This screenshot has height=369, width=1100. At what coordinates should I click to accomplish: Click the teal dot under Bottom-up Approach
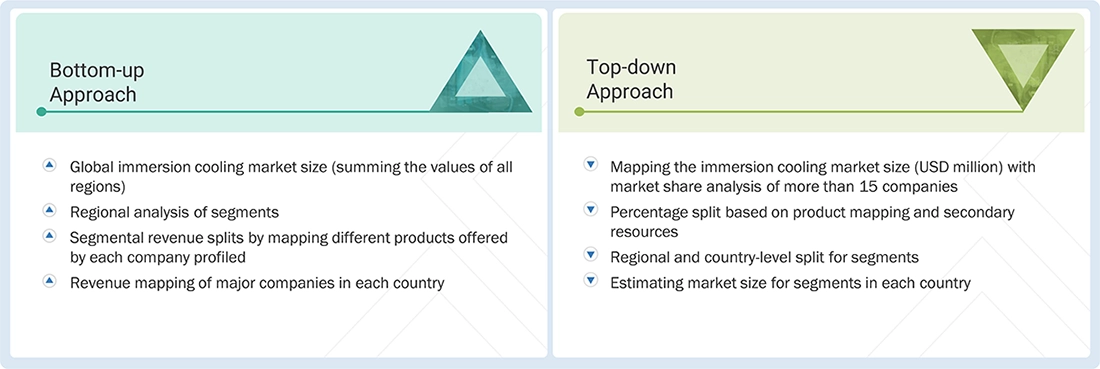[41, 112]
